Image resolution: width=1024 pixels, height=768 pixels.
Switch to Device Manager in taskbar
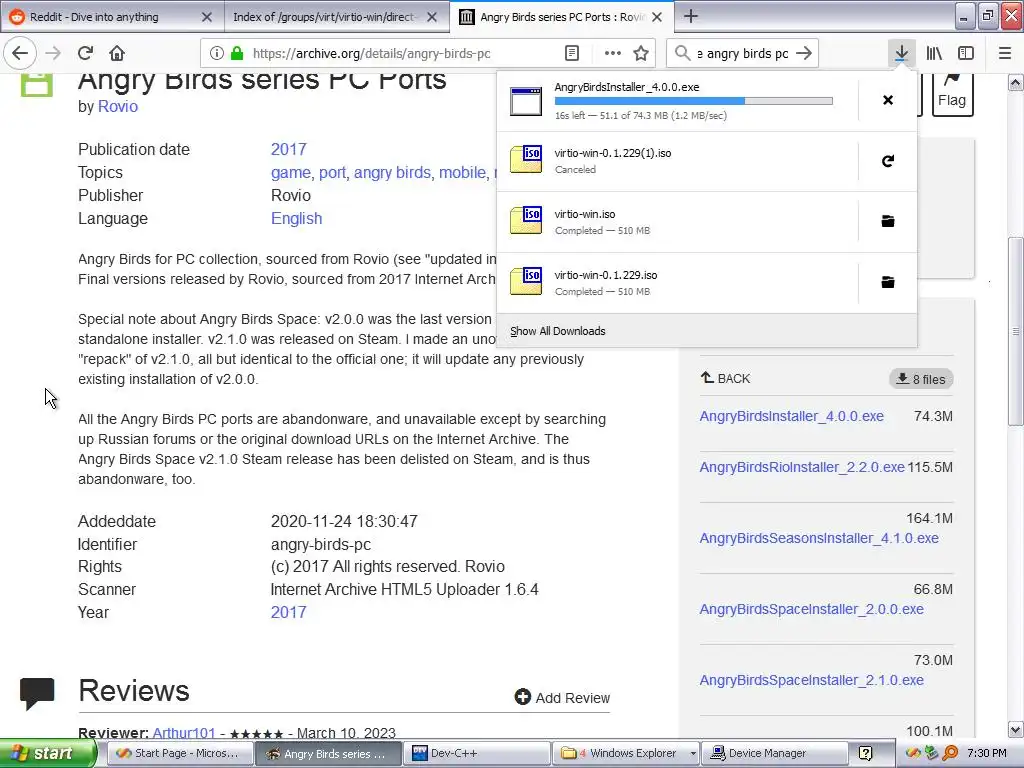click(775, 754)
